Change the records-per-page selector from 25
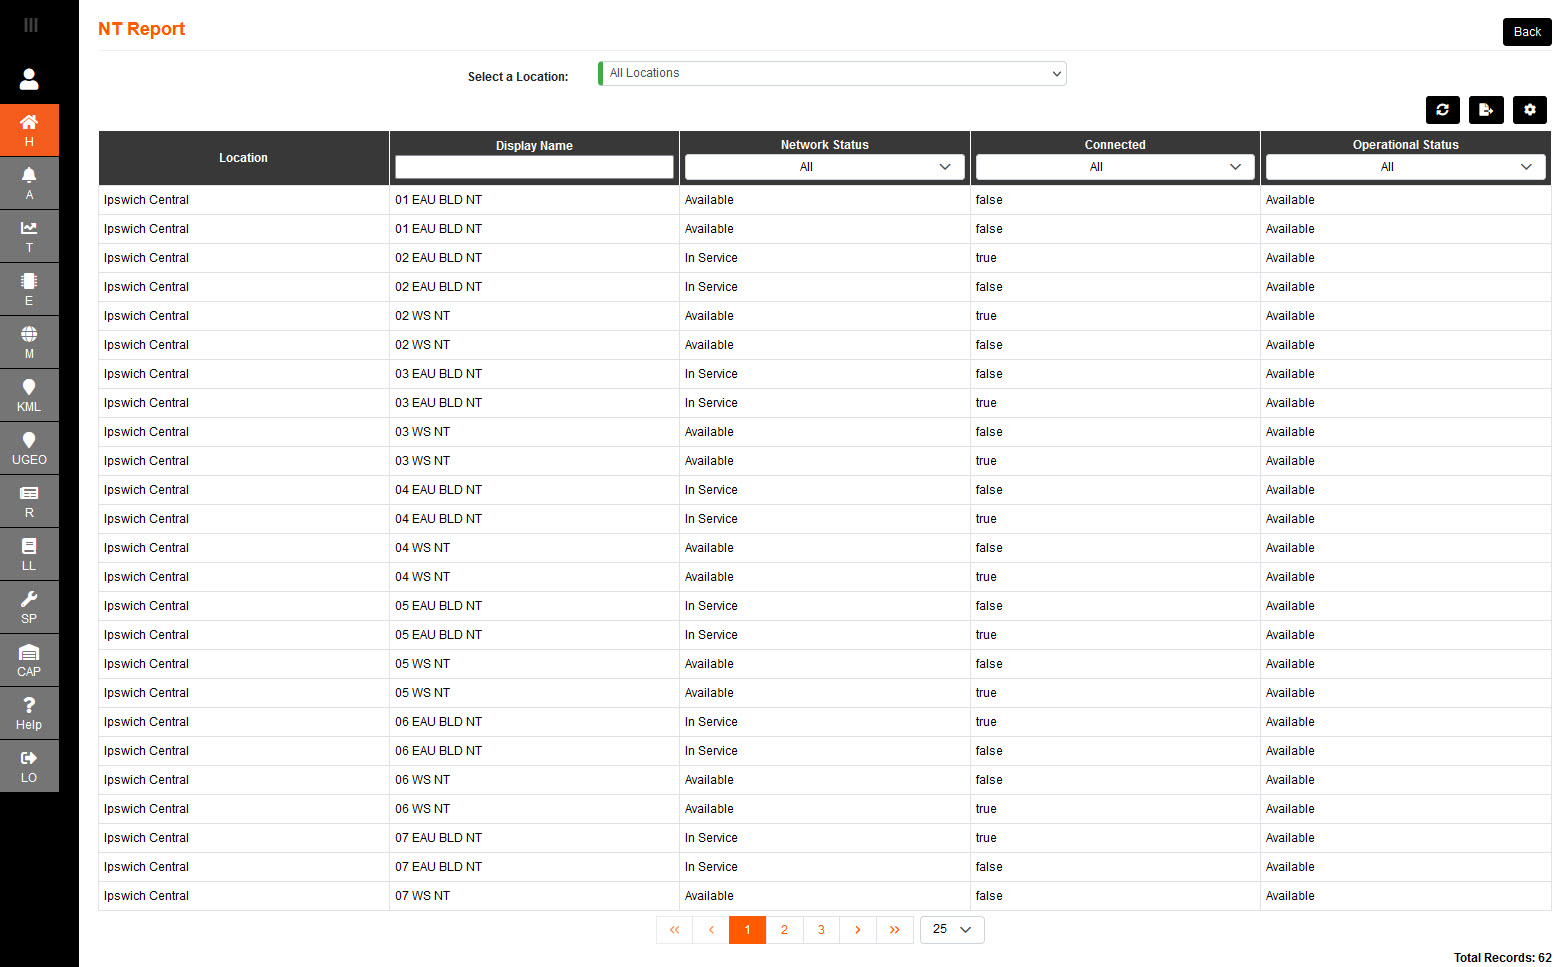The image size is (1561, 967). click(951, 929)
